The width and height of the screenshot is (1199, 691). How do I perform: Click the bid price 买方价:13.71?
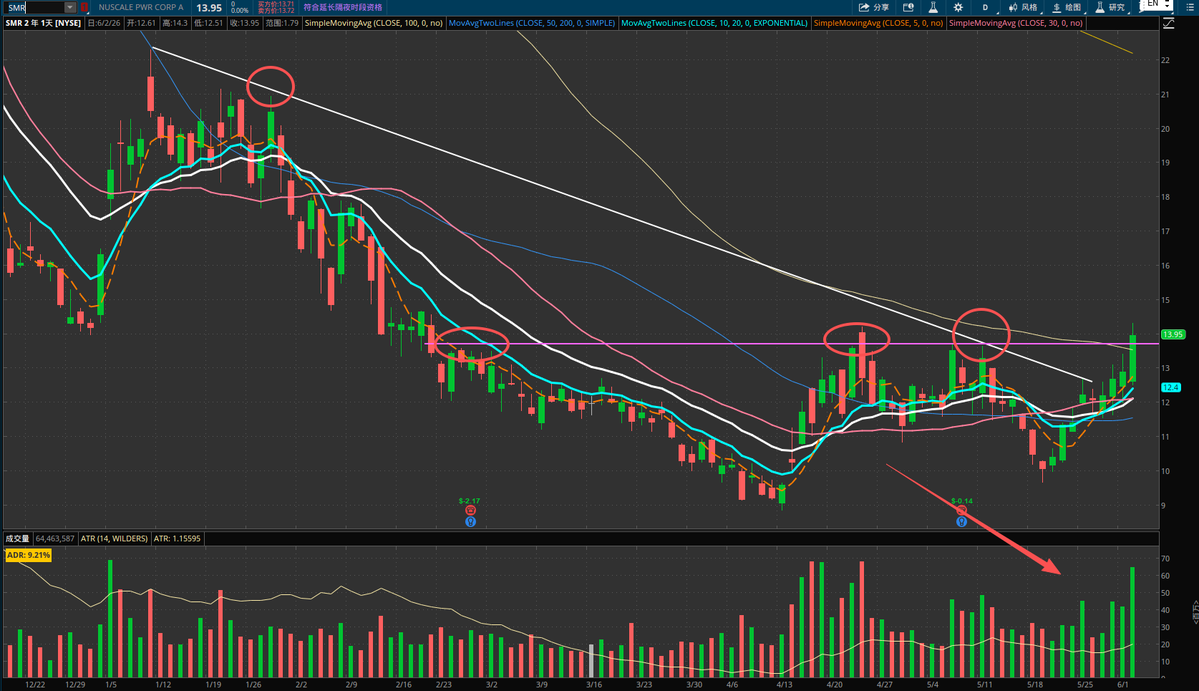276,4
